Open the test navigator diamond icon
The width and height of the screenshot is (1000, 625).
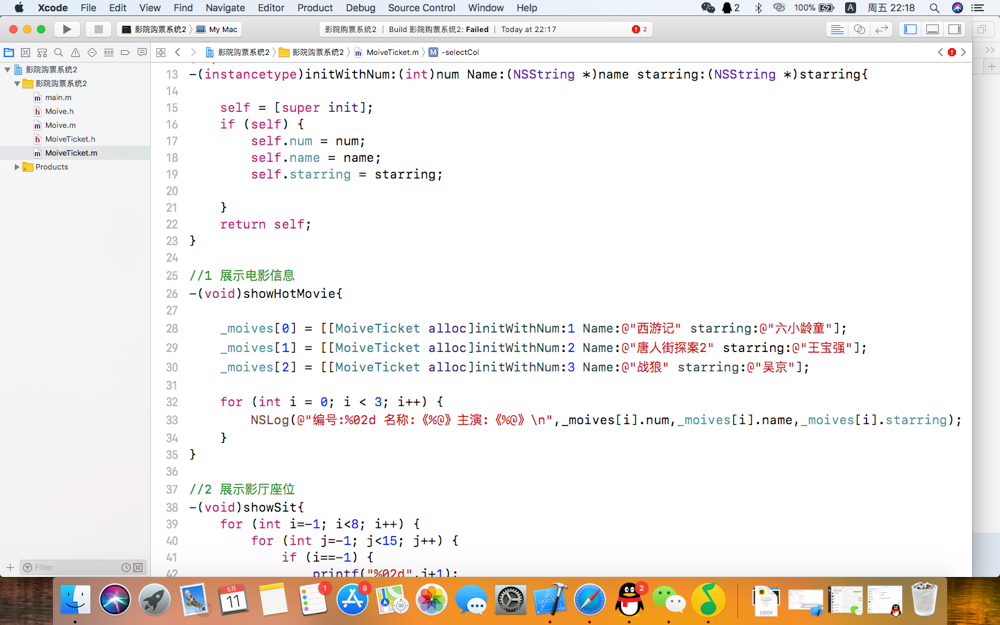92,52
